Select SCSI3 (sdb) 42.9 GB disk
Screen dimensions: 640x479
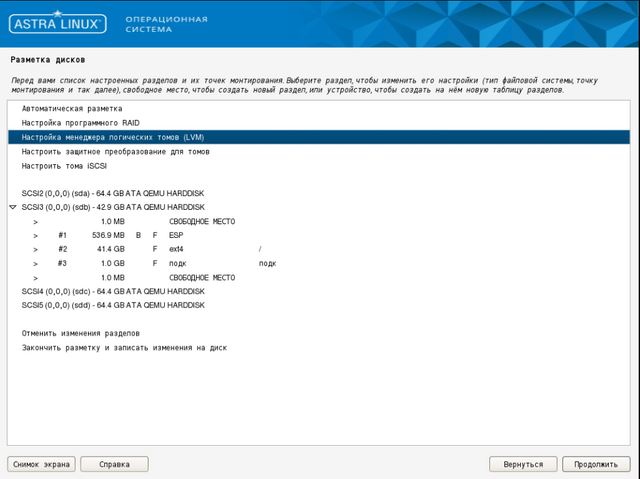(112, 207)
